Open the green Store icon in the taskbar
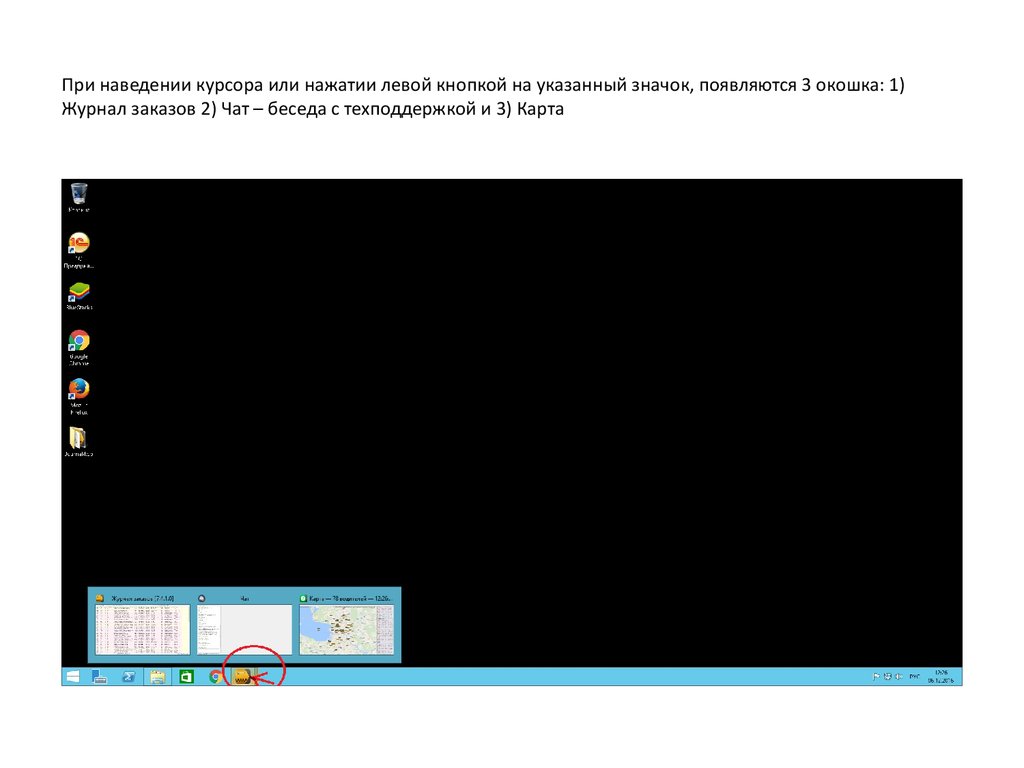The image size is (1024, 768). (186, 677)
